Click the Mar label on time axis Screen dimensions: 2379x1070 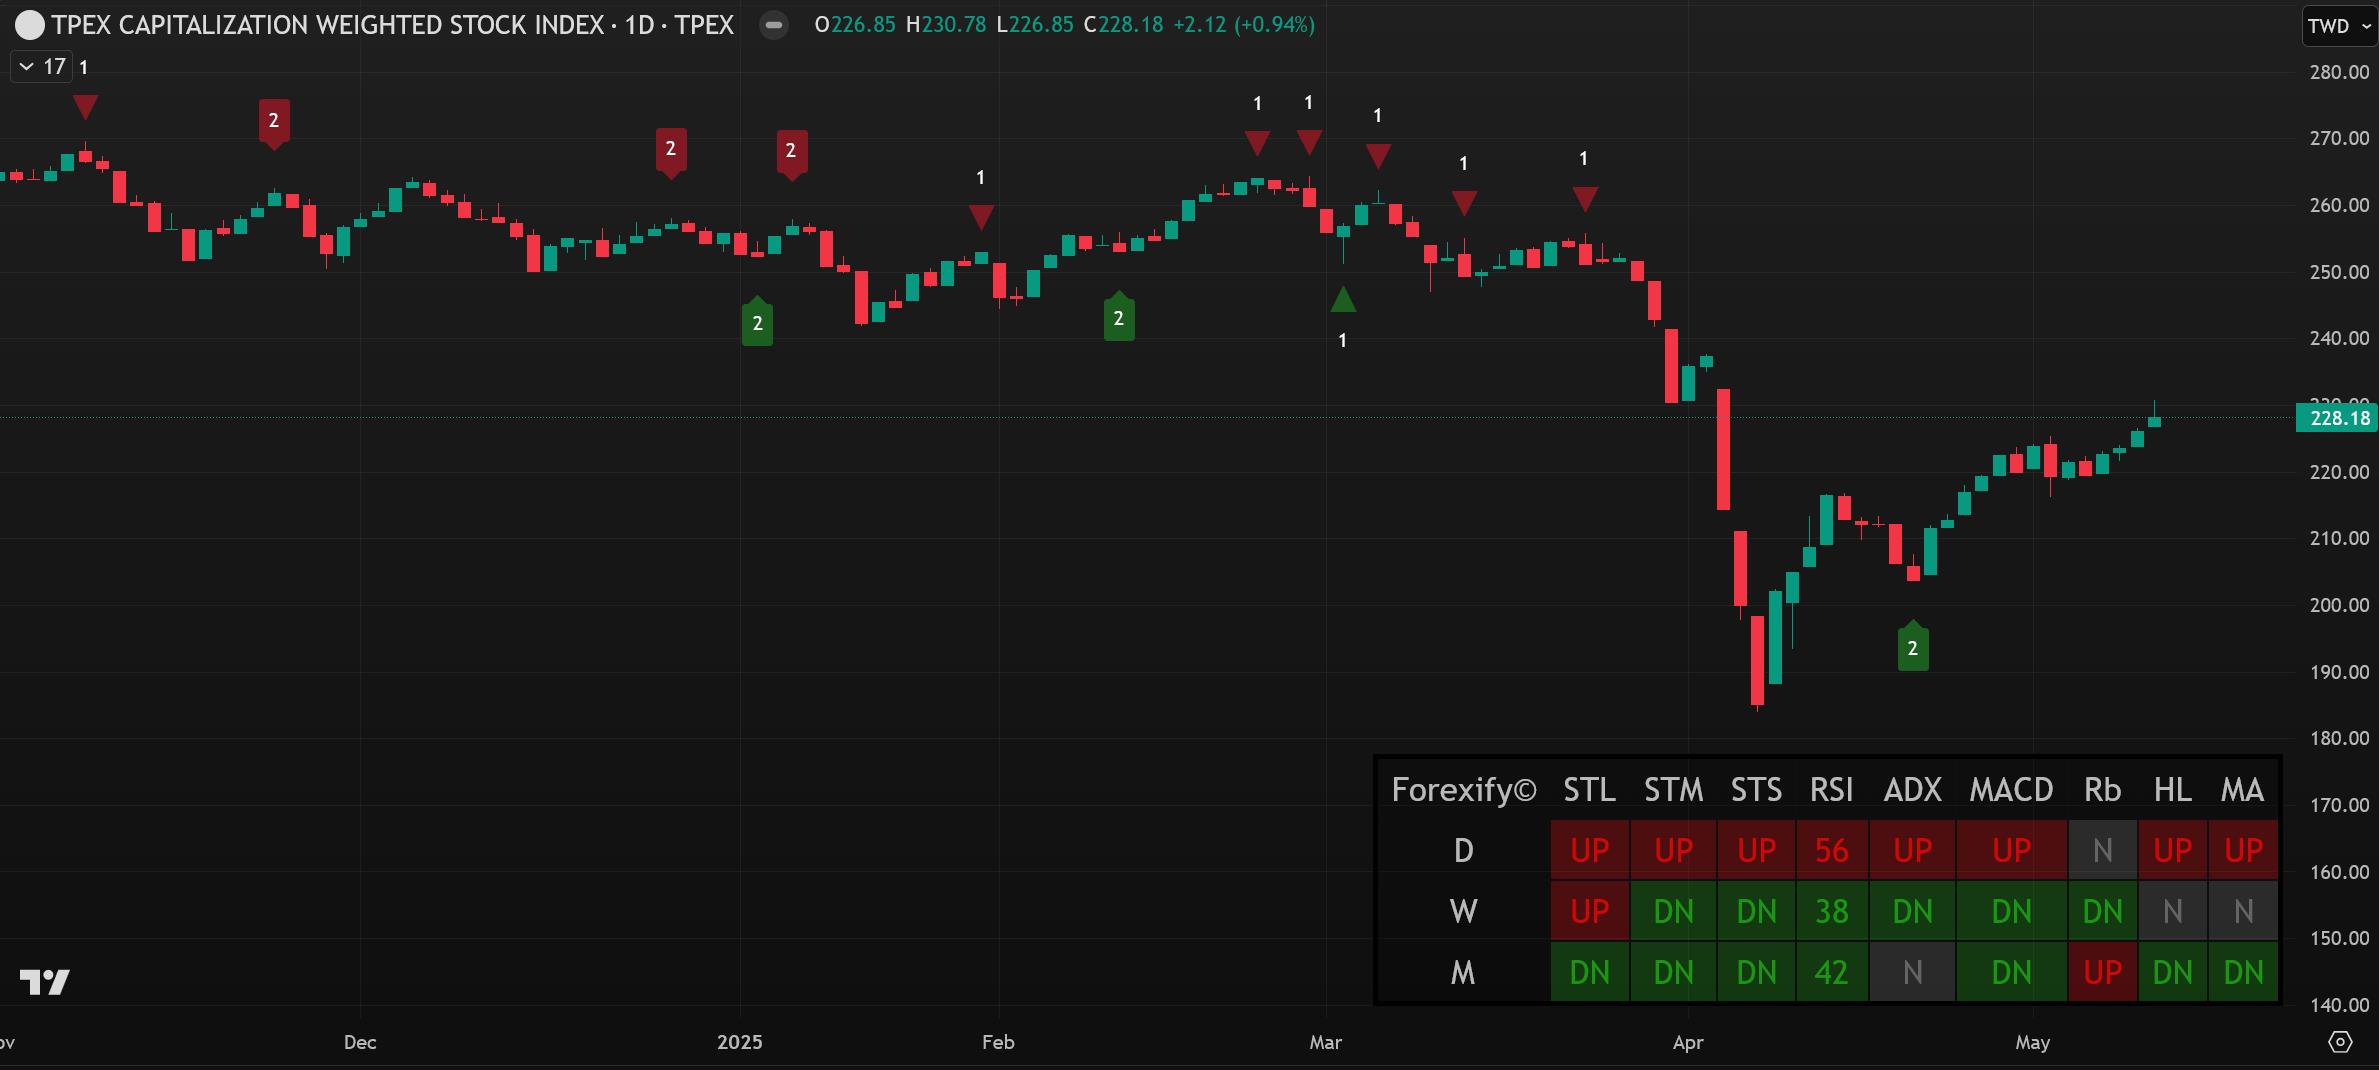(x=1326, y=1042)
